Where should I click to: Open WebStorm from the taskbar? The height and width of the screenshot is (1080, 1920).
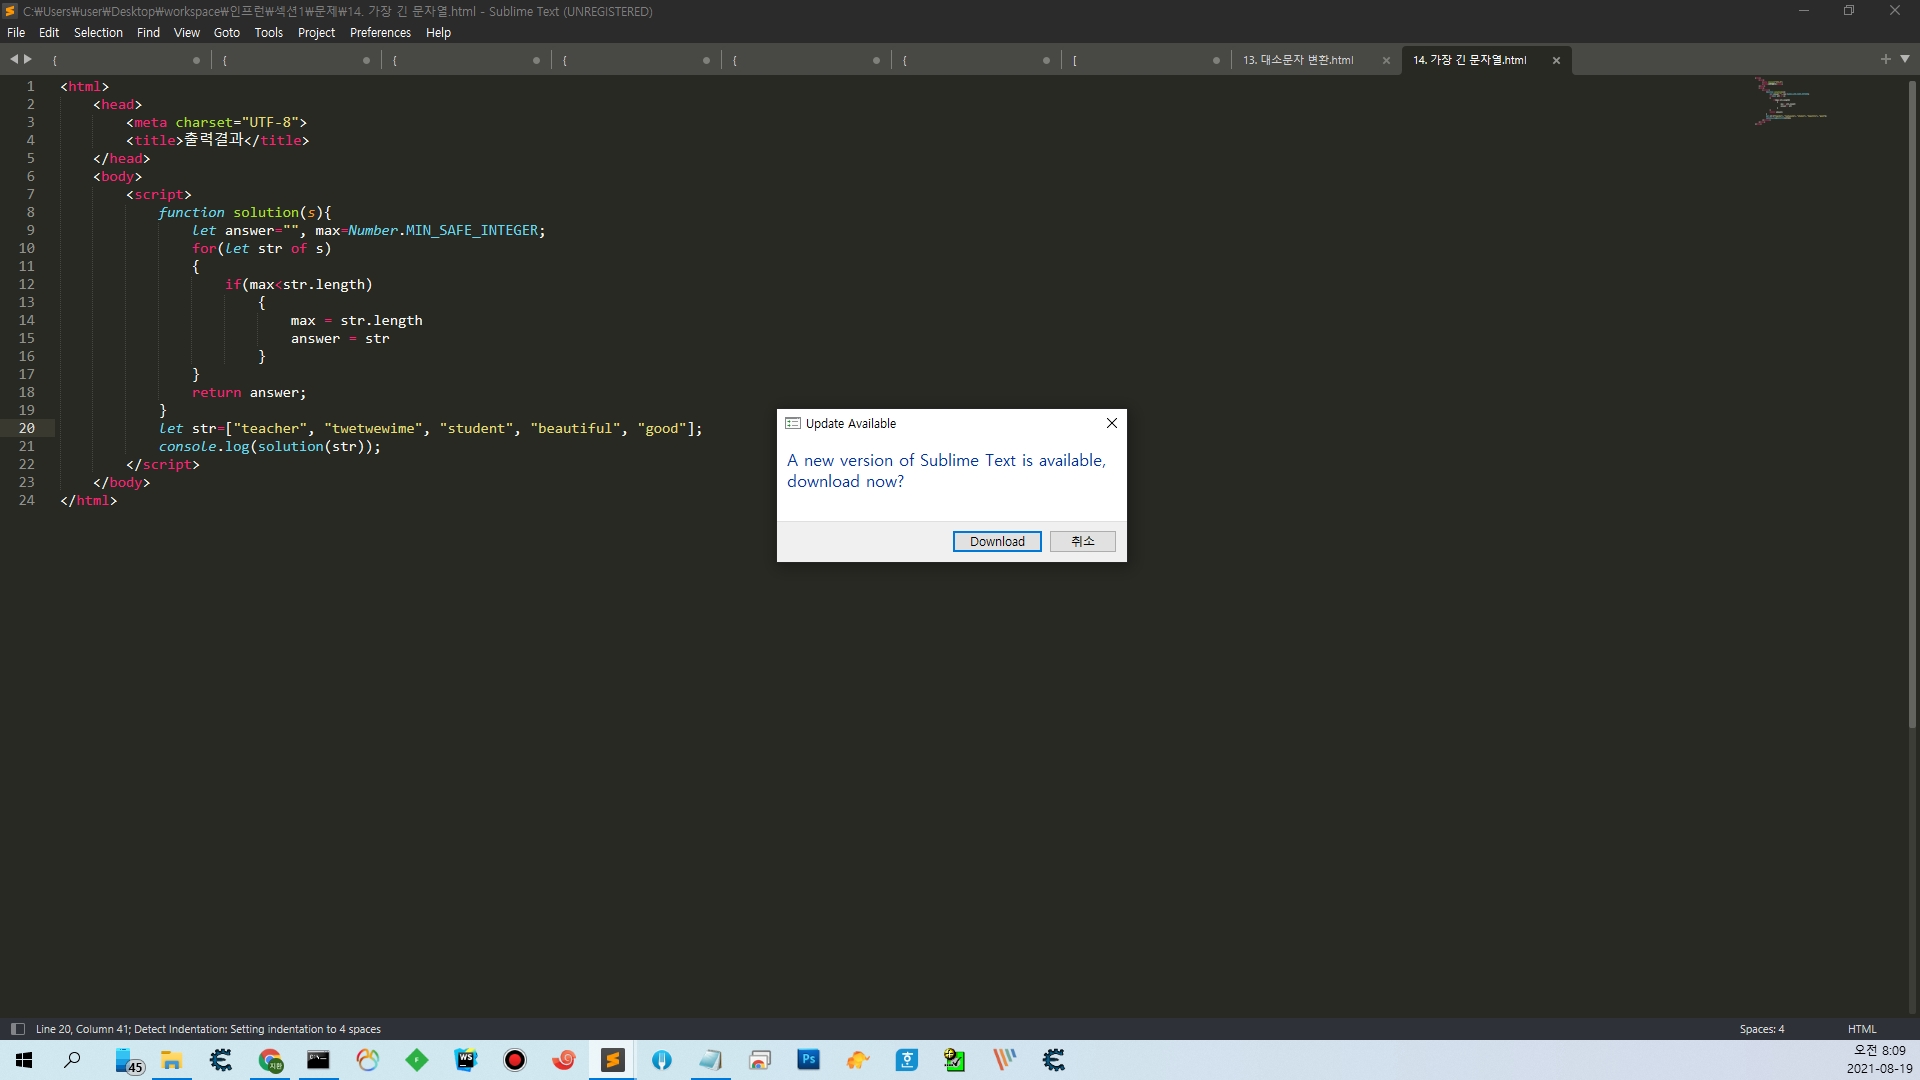point(466,1060)
